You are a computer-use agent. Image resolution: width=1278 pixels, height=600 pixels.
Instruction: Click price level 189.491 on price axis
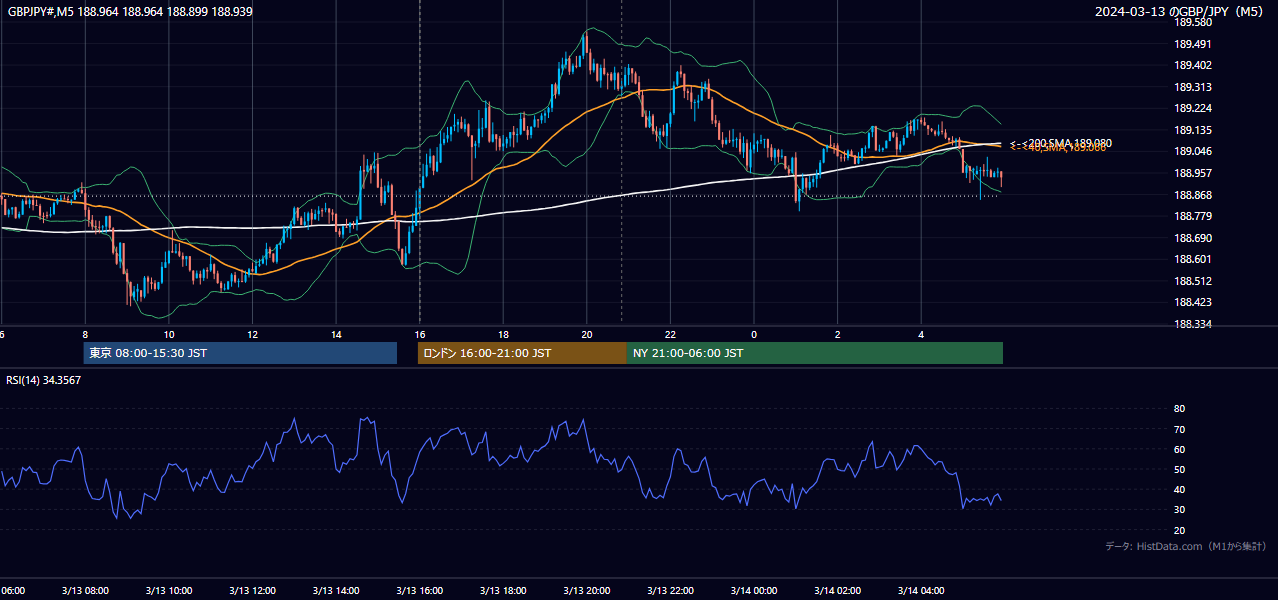(1193, 44)
